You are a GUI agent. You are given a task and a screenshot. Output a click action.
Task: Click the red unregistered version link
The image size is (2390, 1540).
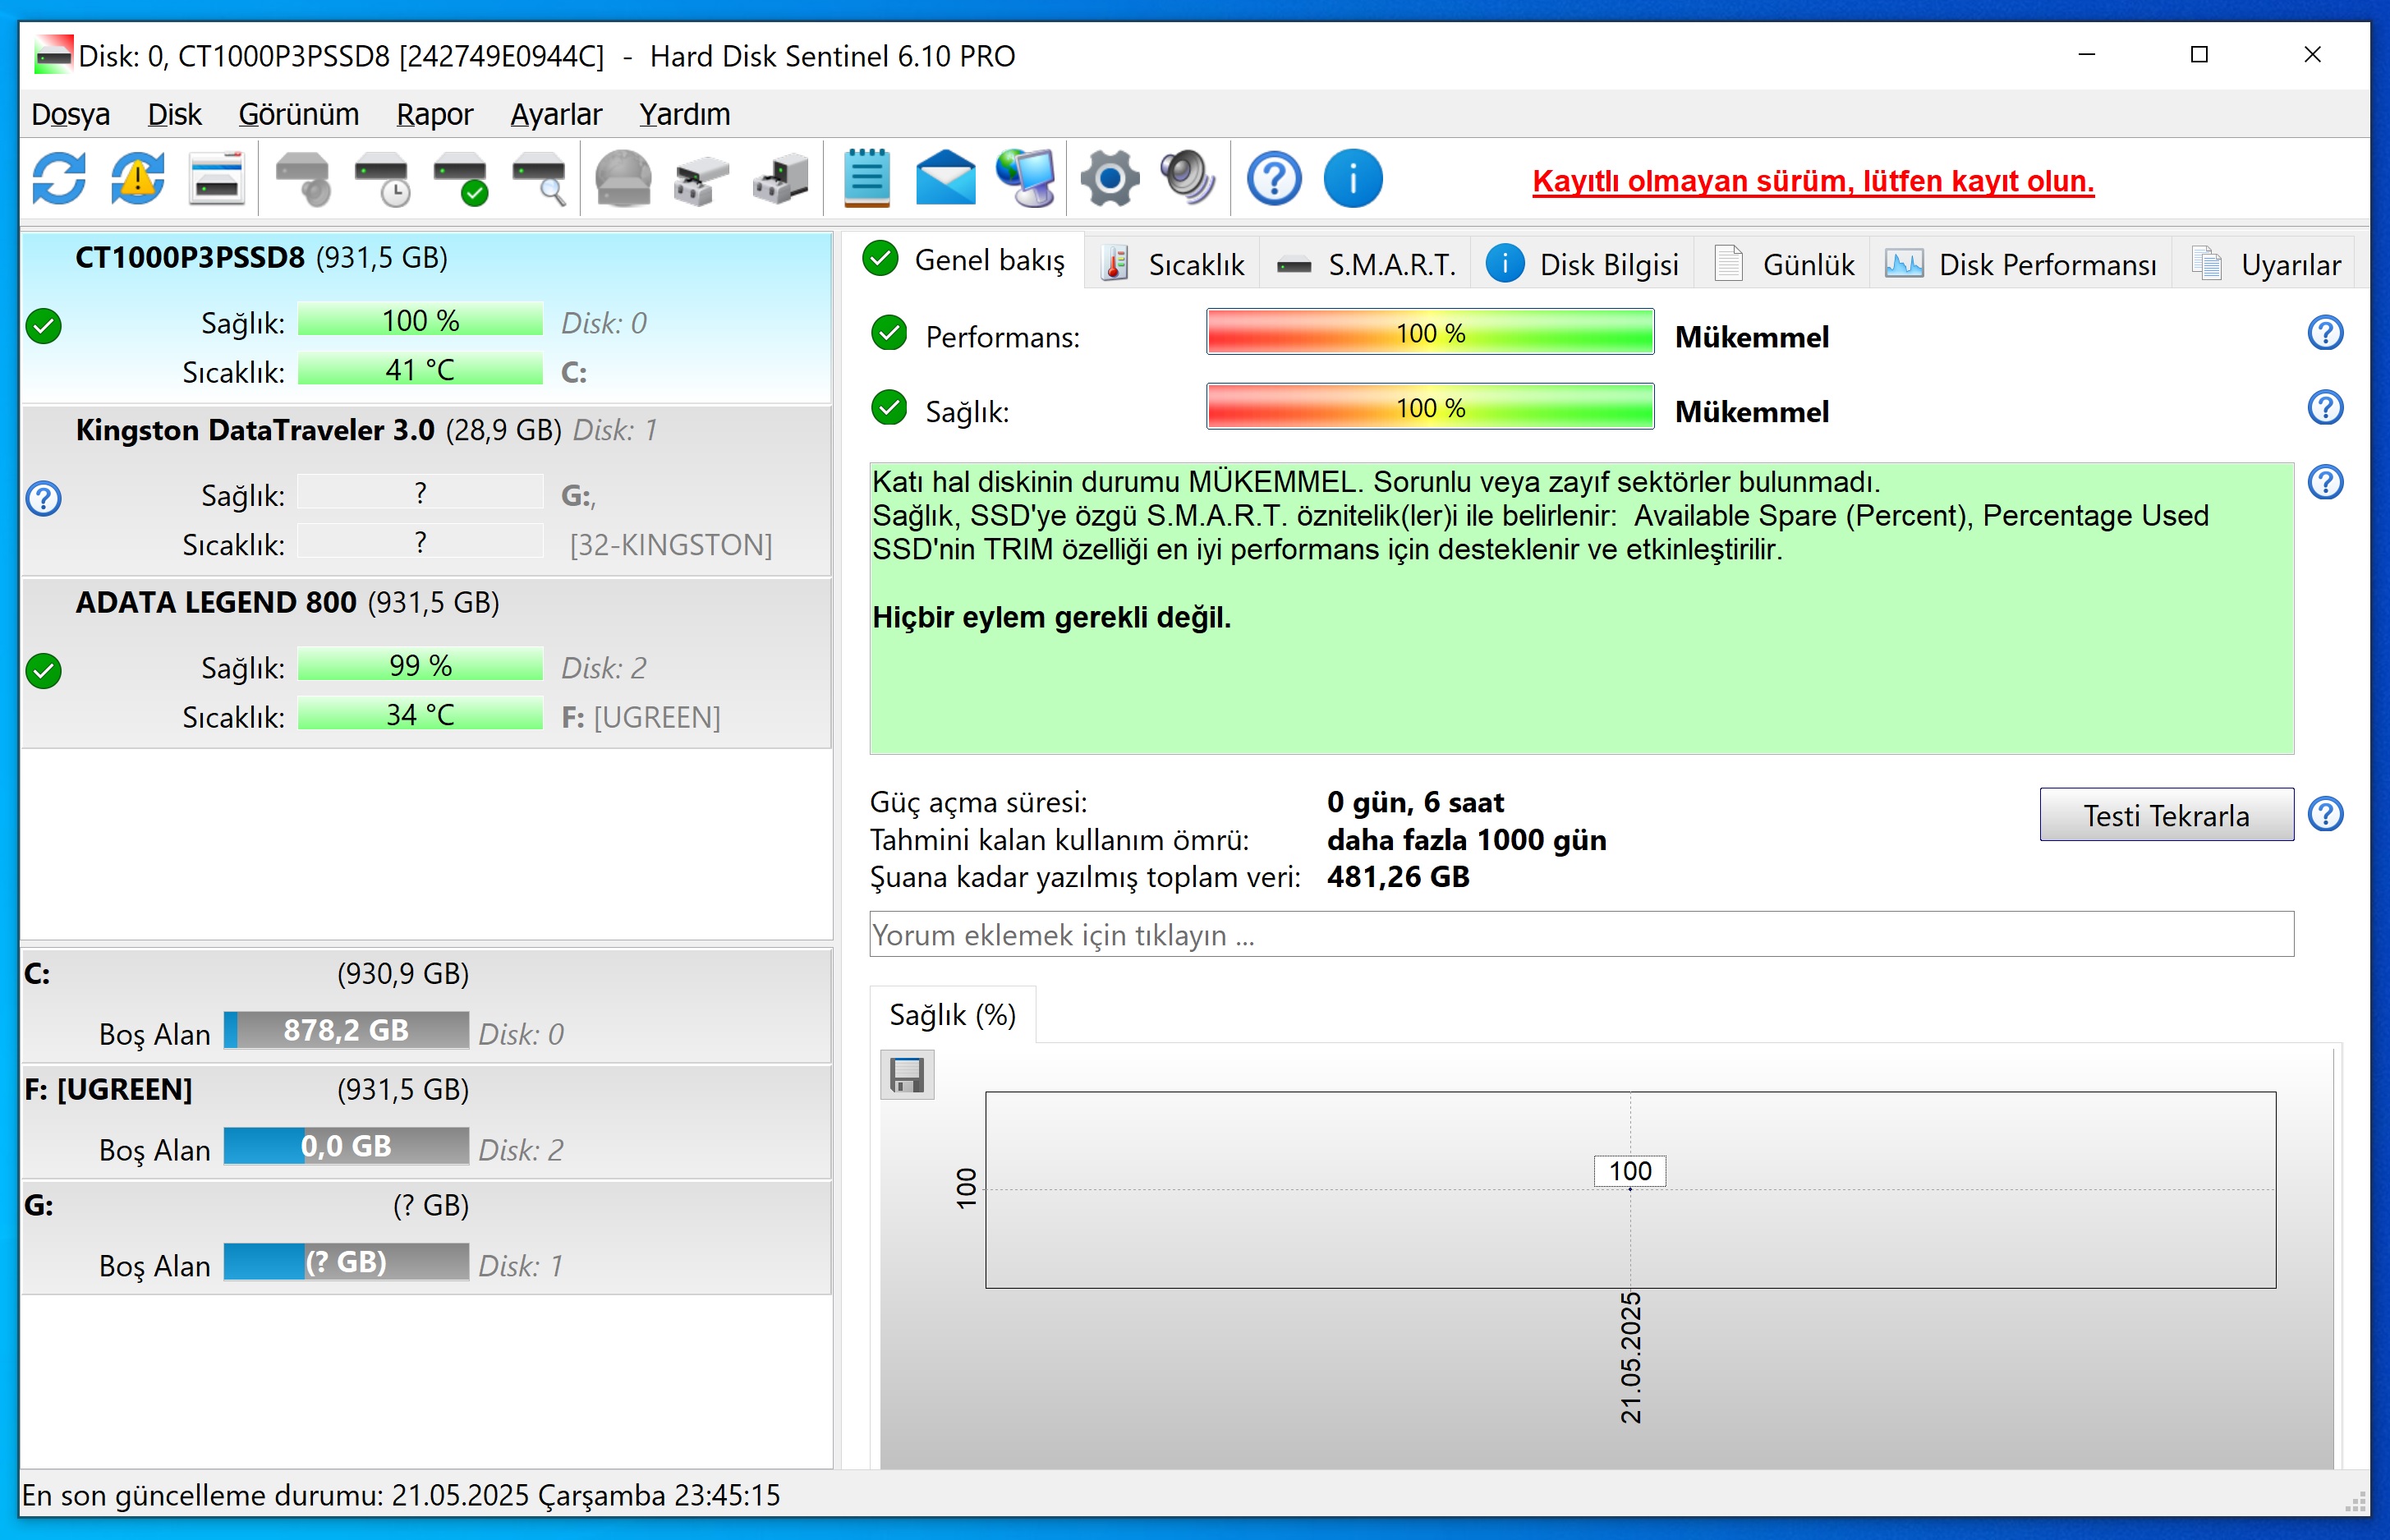1813,181
